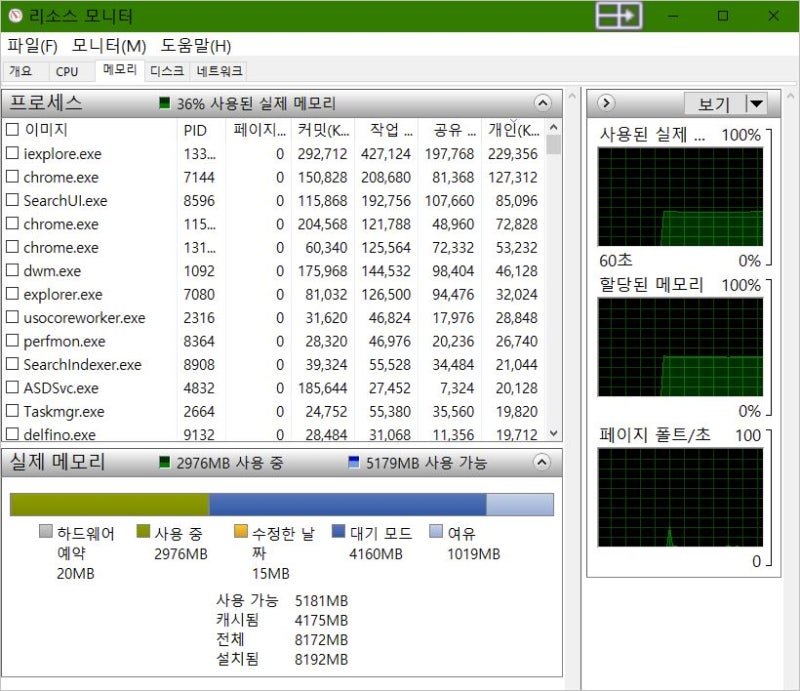Select the 메모리 tab

coord(120,70)
